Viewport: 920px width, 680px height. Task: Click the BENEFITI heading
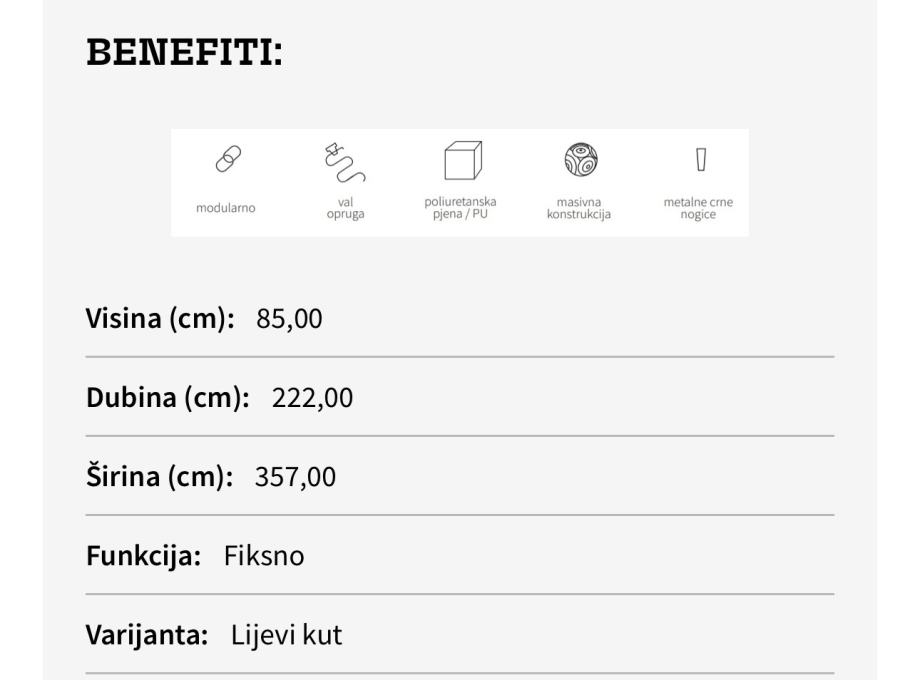click(185, 54)
